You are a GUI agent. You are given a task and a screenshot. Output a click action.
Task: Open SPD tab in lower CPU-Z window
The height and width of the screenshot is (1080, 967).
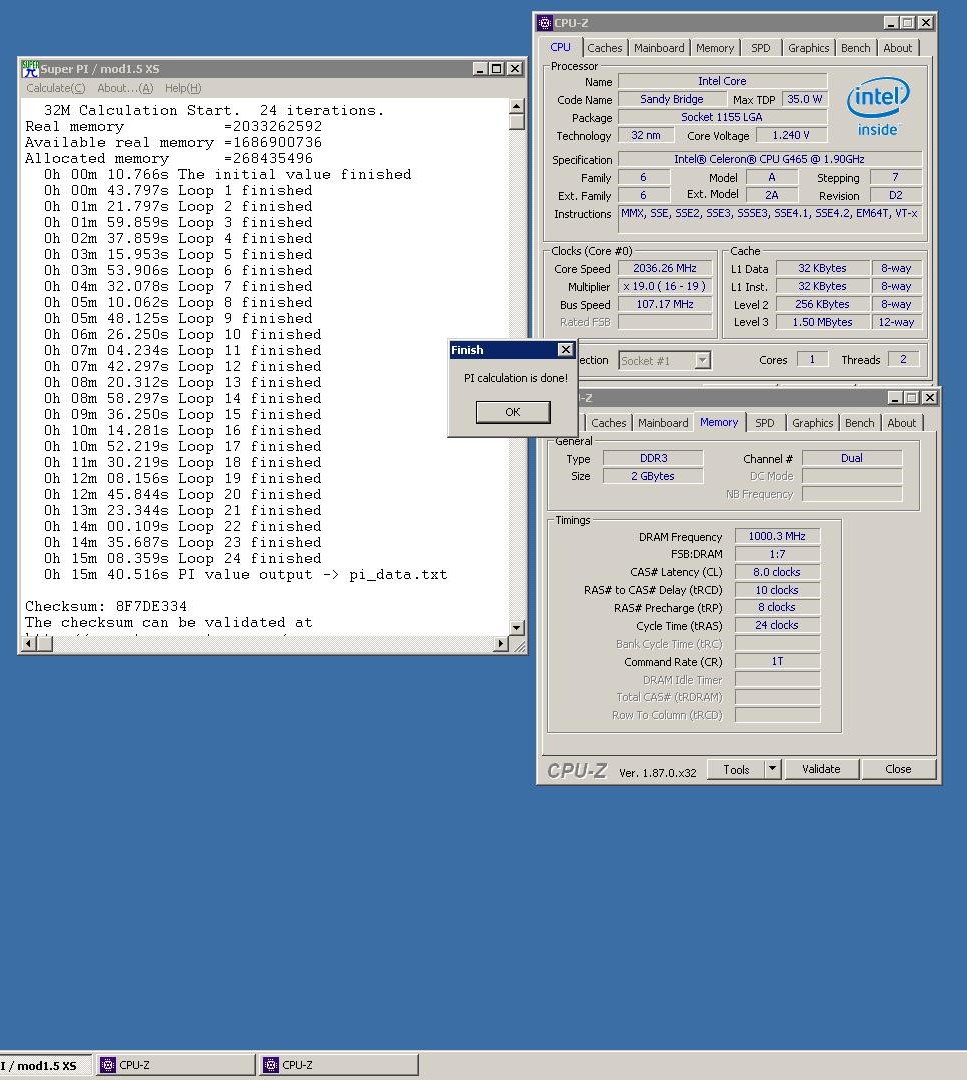coord(765,423)
